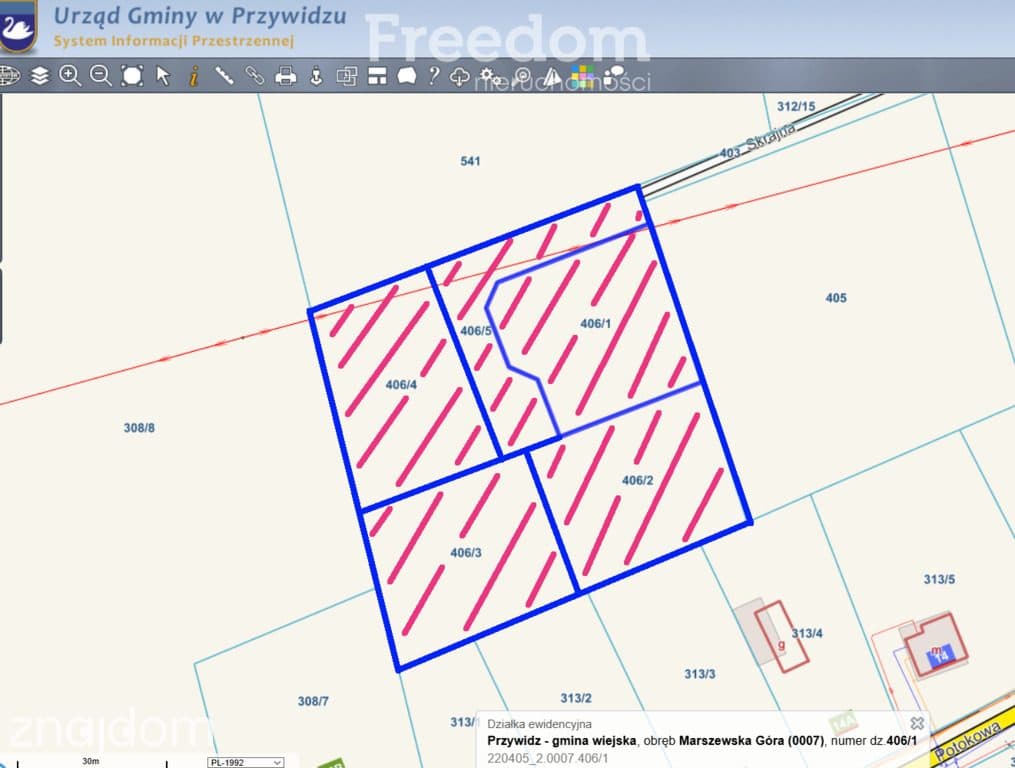
Task: Zoom to full map extent
Action: (132, 76)
